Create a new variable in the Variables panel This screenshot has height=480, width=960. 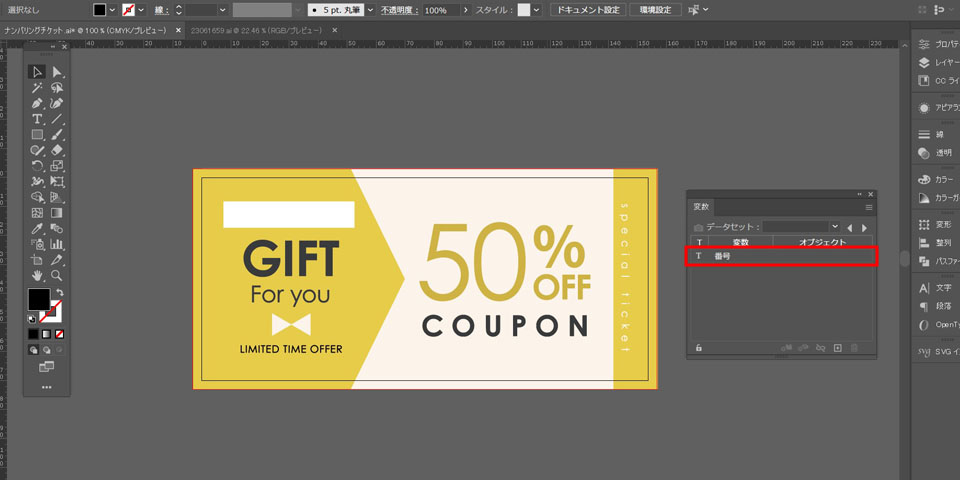pyautogui.click(x=838, y=348)
